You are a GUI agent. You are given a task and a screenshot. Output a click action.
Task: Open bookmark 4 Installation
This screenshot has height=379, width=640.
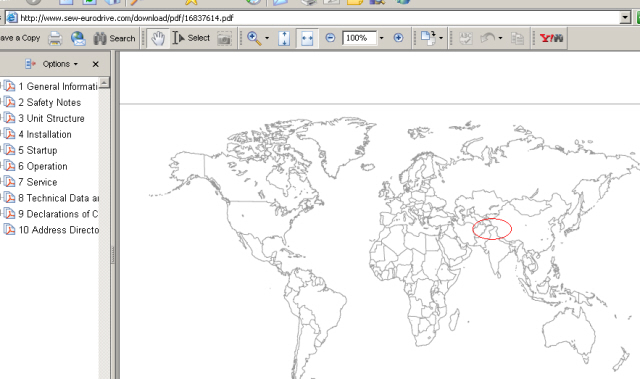point(44,134)
